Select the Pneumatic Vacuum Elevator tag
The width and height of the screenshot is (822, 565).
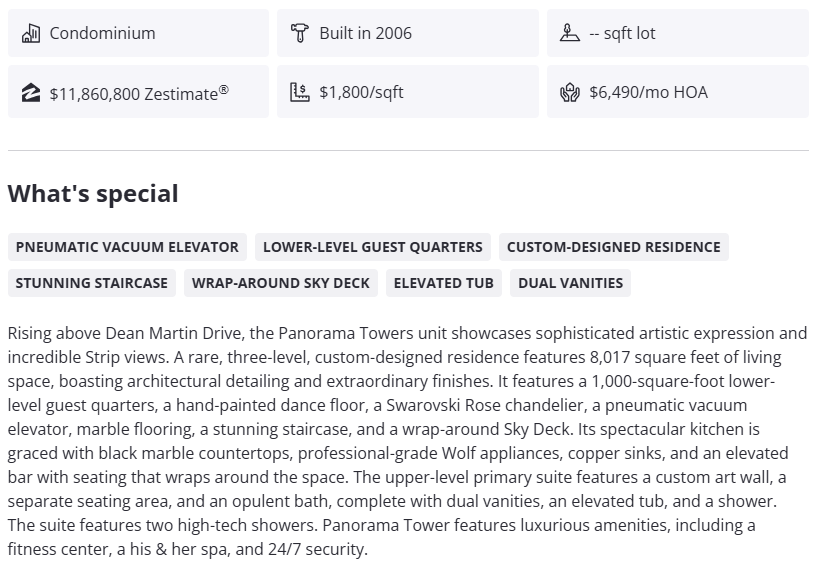[127, 247]
